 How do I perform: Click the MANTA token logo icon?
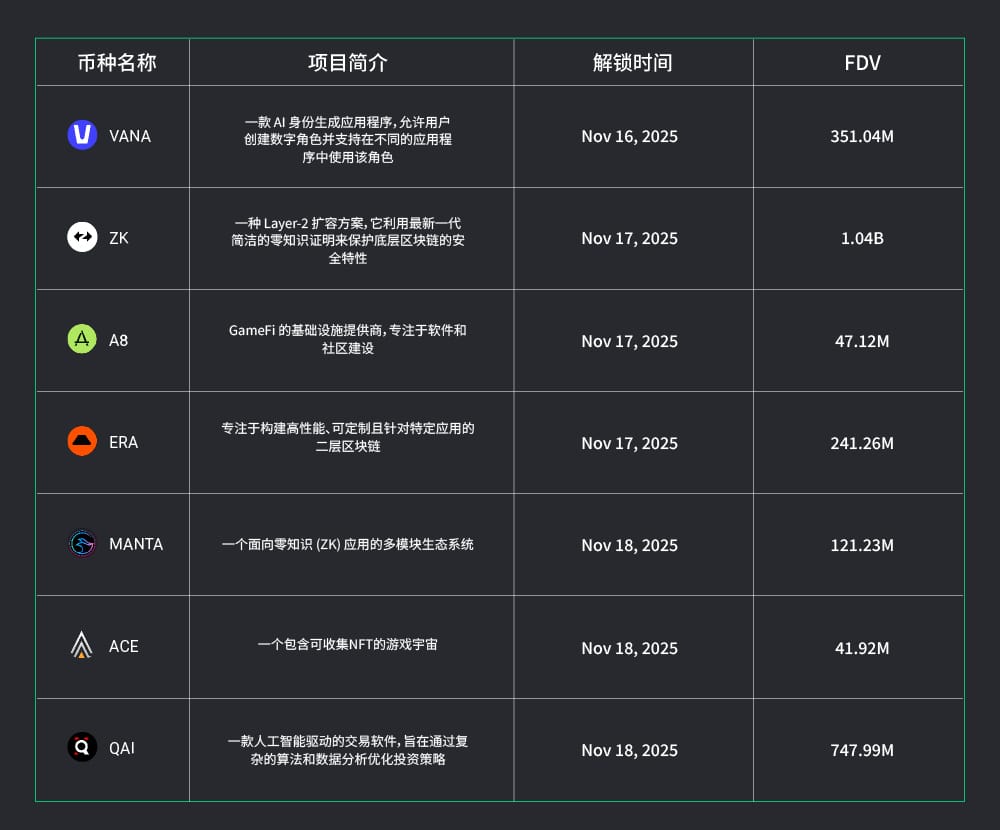coord(82,544)
